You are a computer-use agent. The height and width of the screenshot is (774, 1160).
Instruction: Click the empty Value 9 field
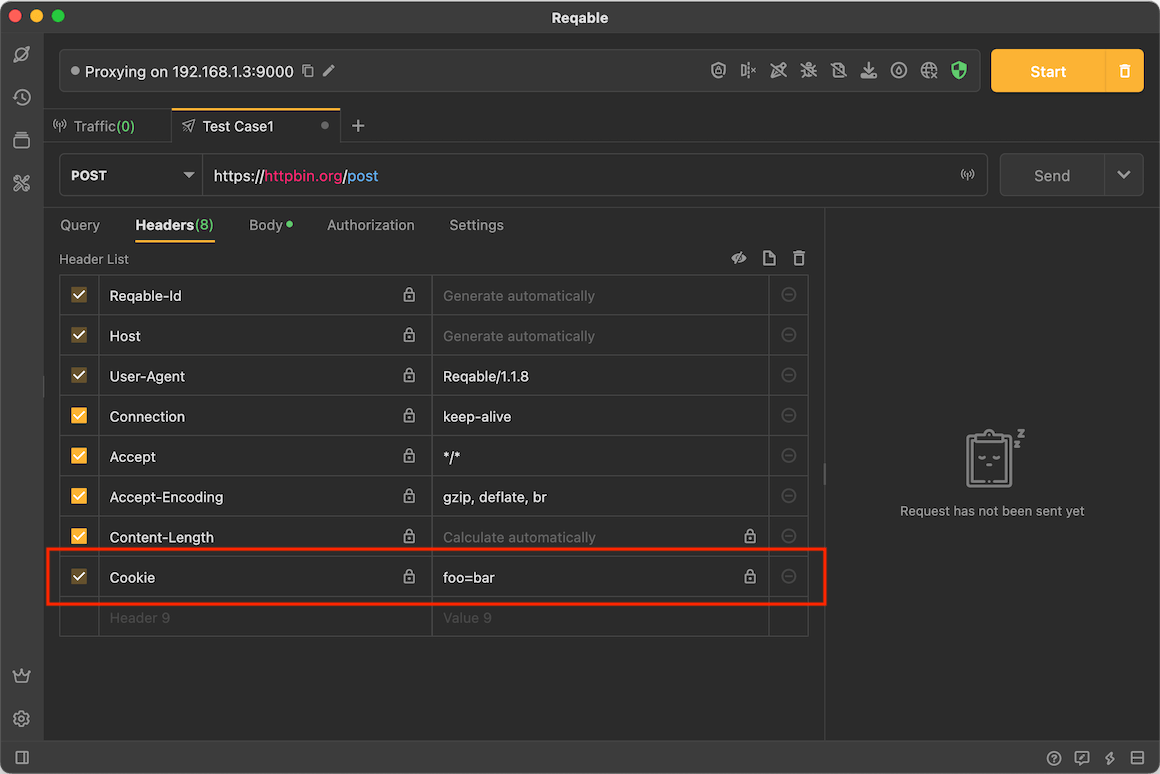(x=600, y=617)
